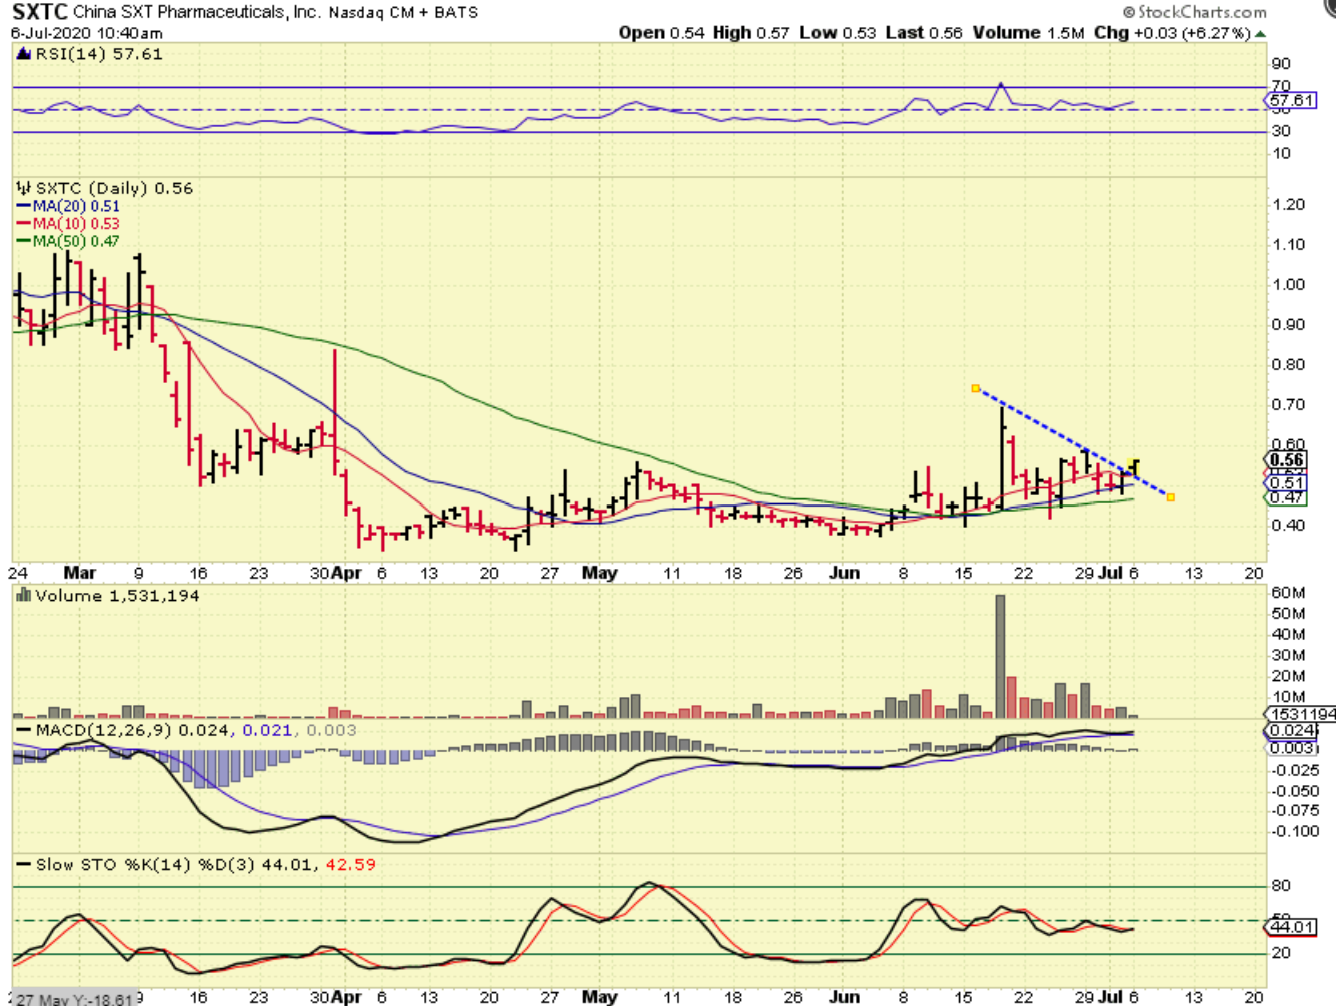Click the volume bars icon beside Volume label
The height and width of the screenshot is (1006, 1336).
coord(24,595)
